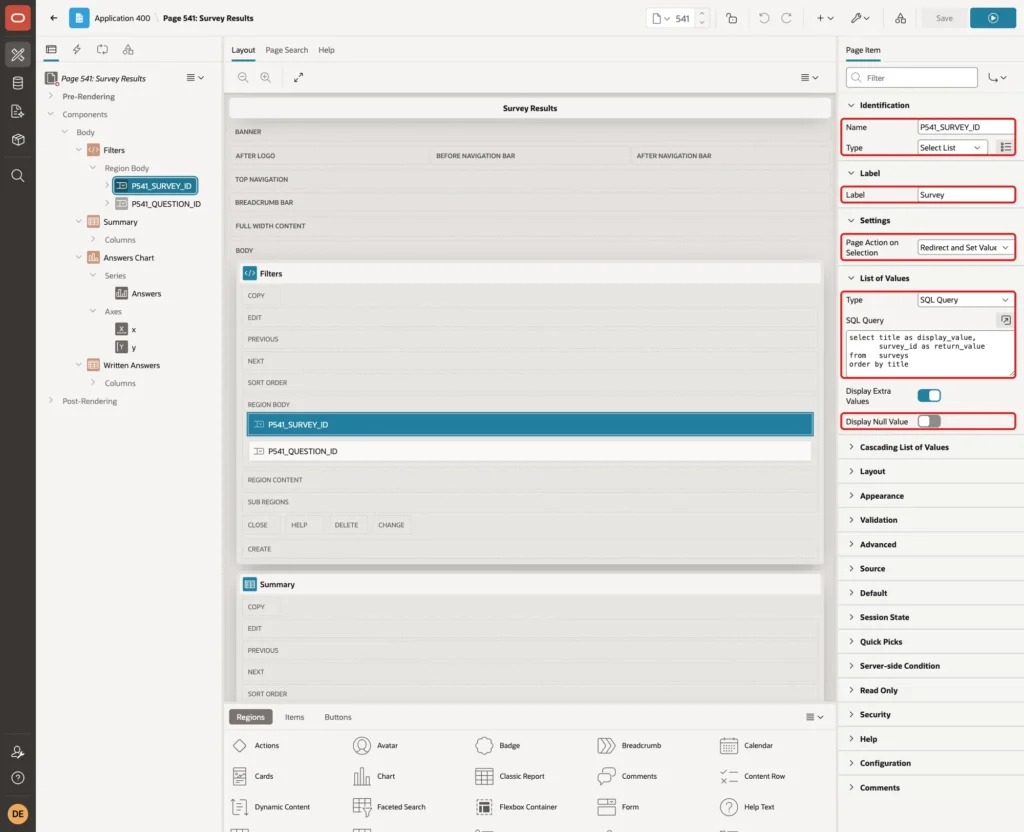Image resolution: width=1024 pixels, height=832 pixels.
Task: Click the Save button
Action: pyautogui.click(x=944, y=18)
